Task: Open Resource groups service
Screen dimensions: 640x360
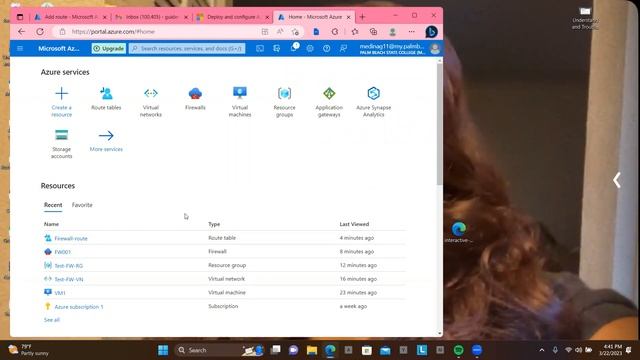Action: pyautogui.click(x=284, y=102)
